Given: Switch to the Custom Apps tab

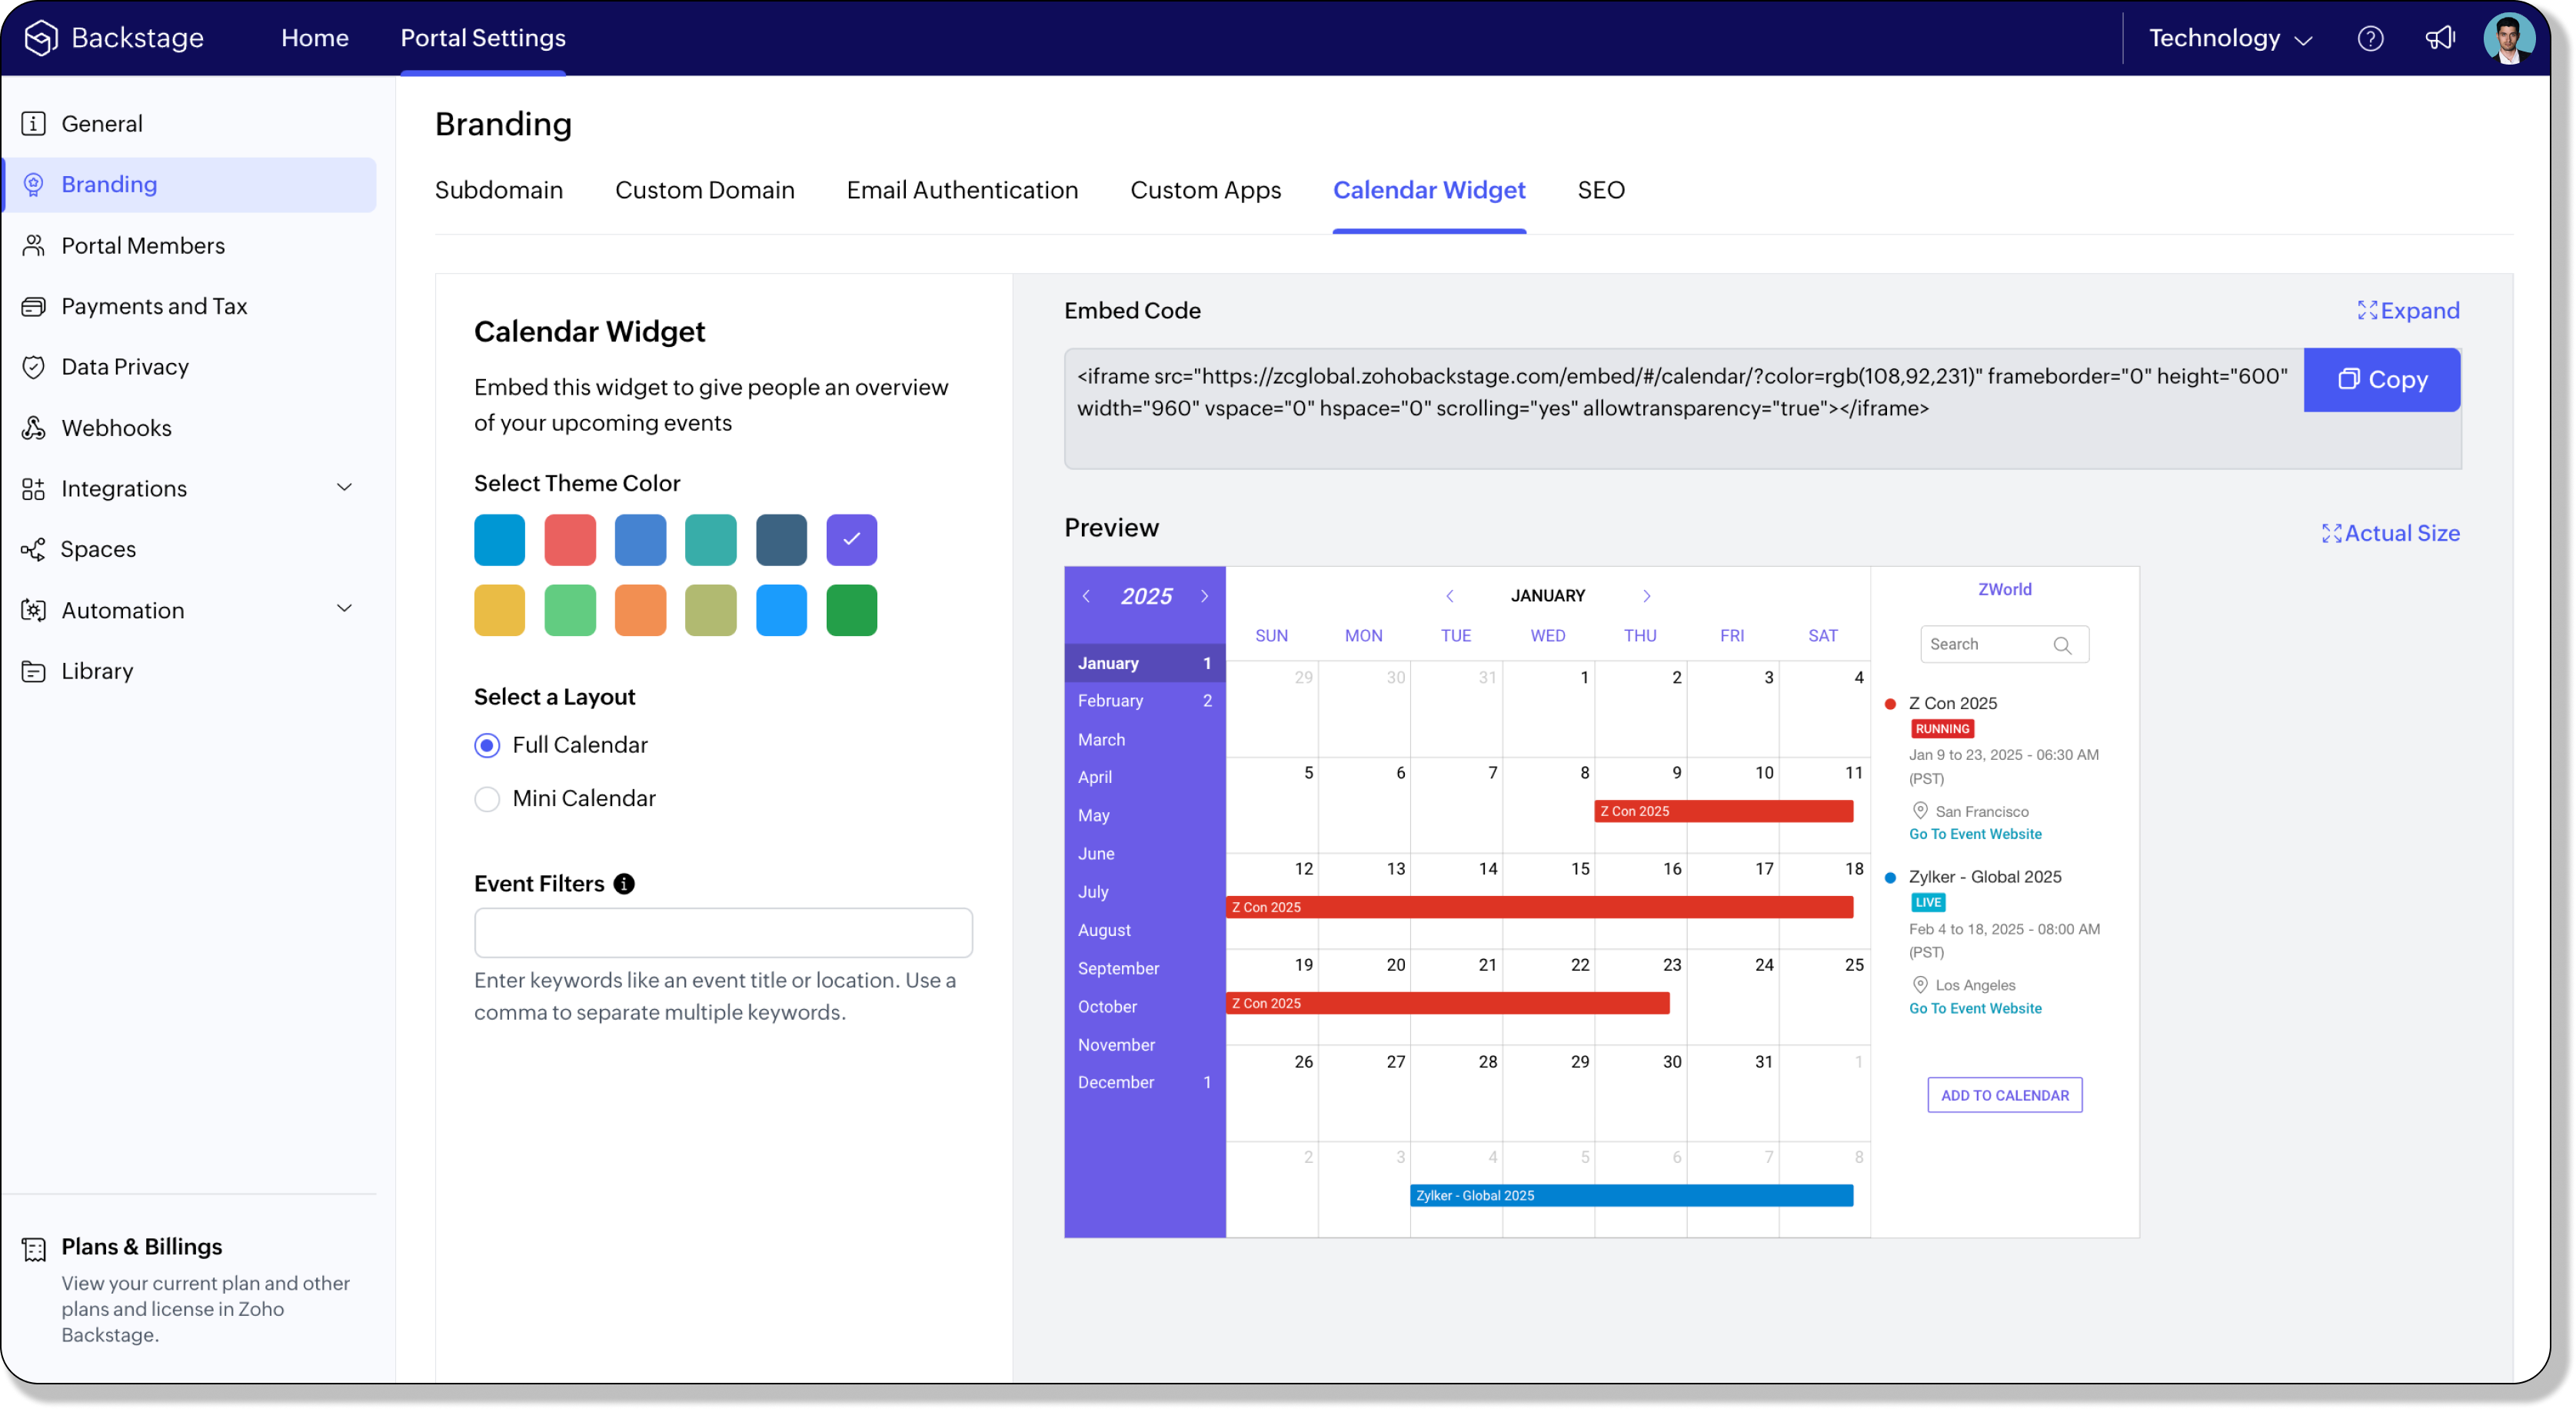Looking at the screenshot, I should 1205,190.
